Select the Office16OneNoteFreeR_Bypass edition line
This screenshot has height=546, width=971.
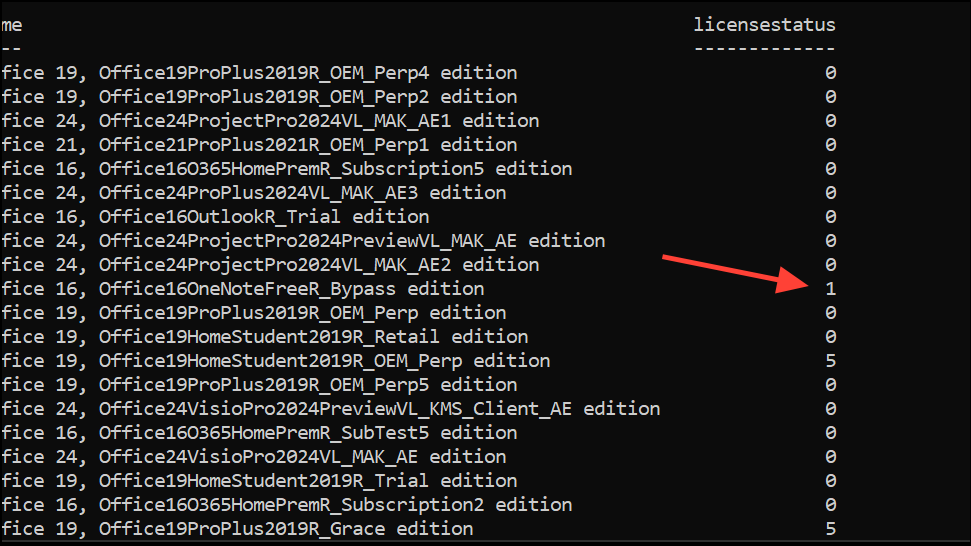pos(290,289)
